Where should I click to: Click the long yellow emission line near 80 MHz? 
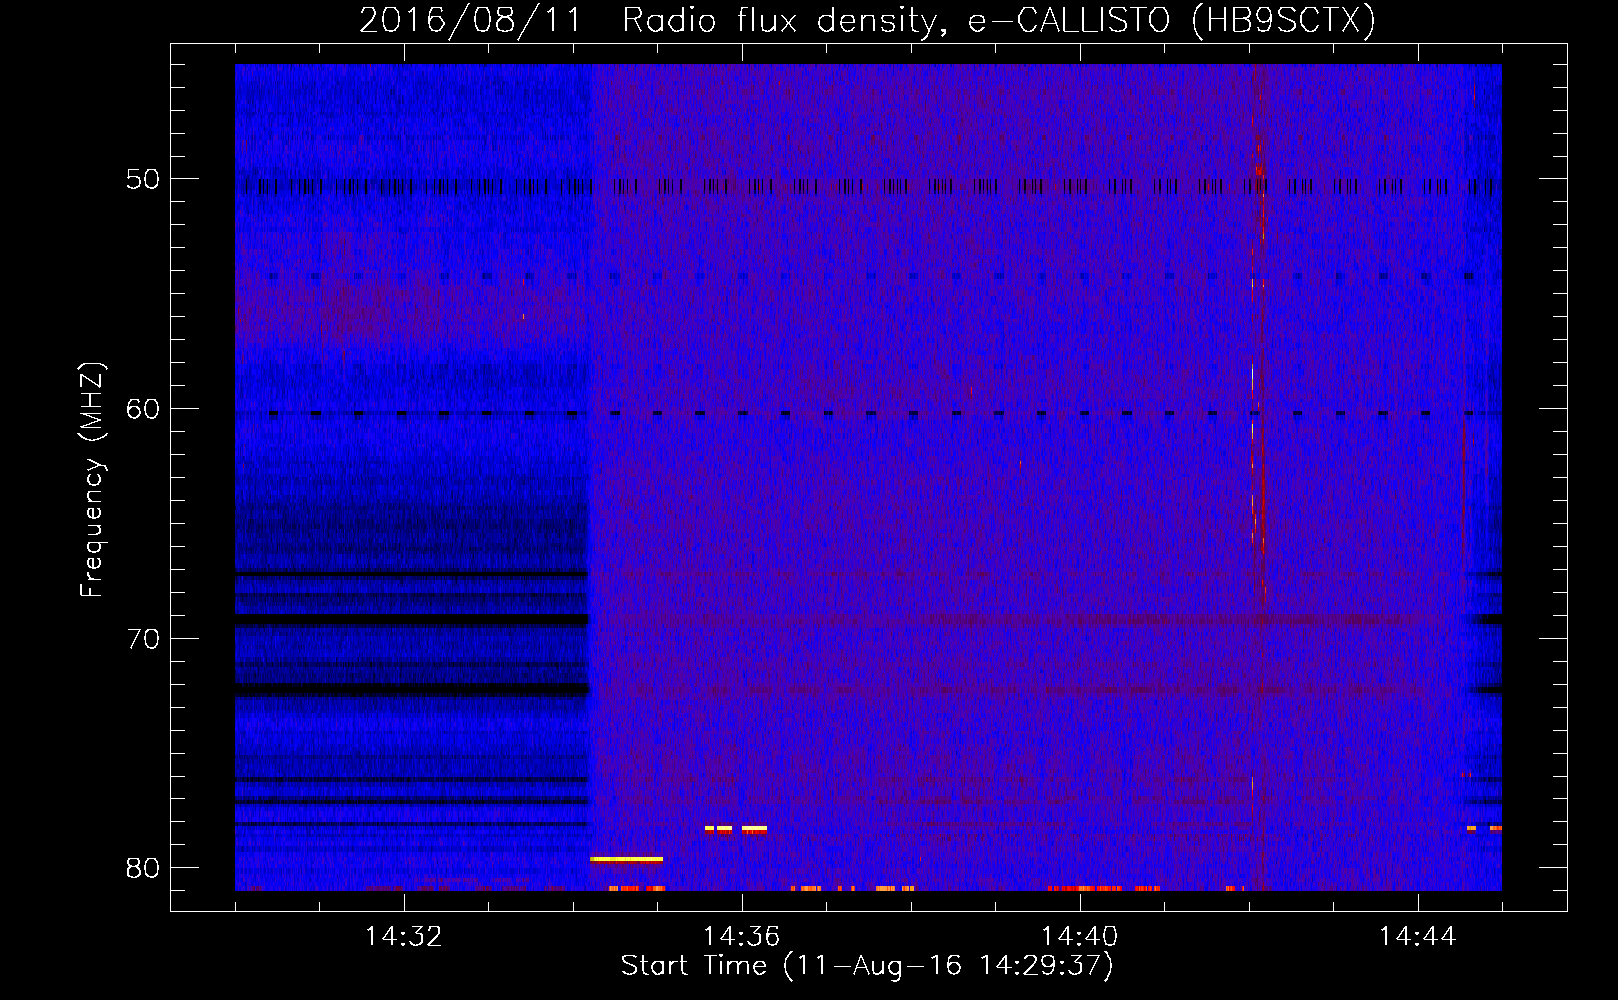pos(627,859)
